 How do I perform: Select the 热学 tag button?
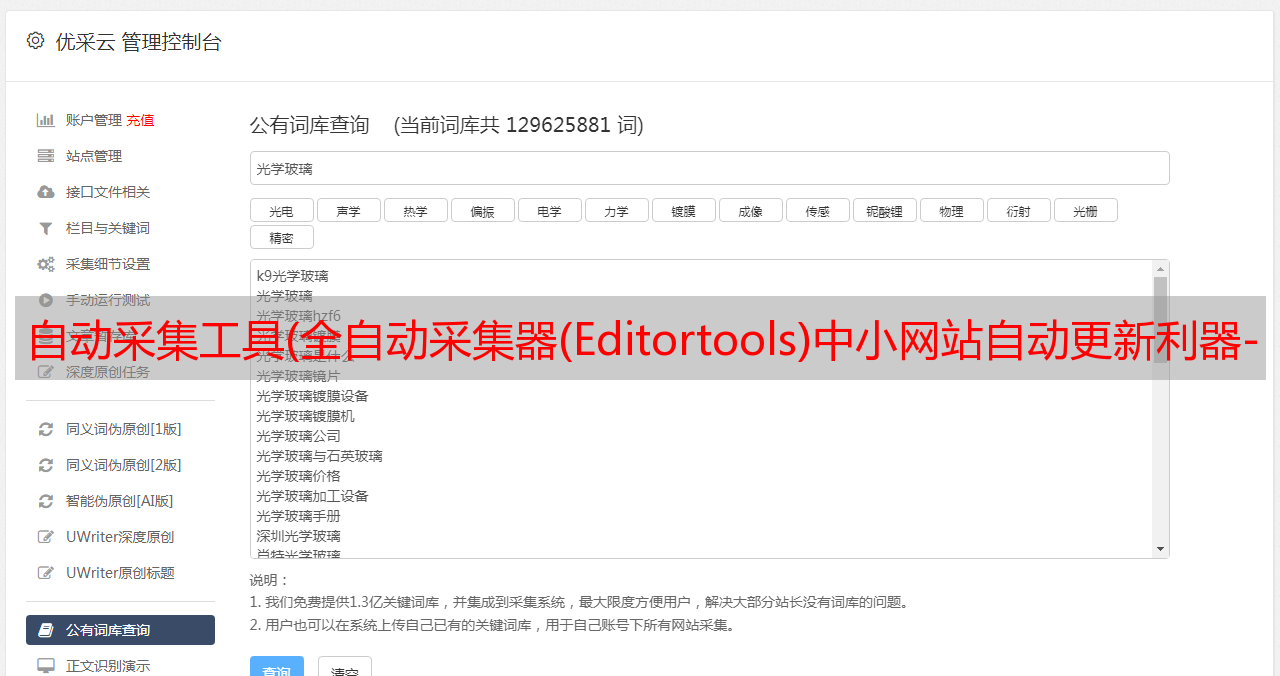coord(416,210)
